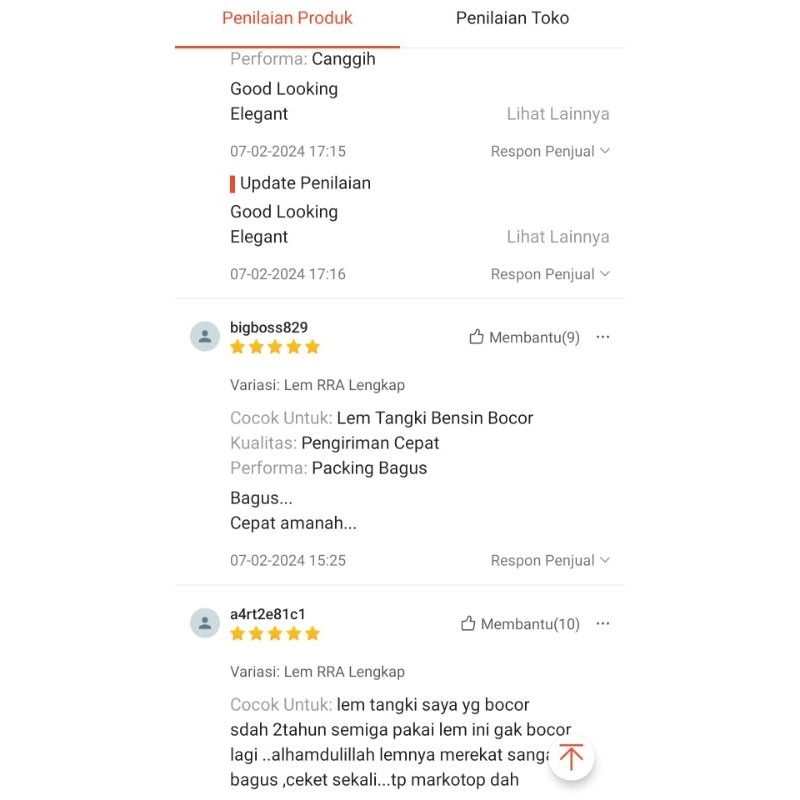This screenshot has height=800, width=800.
Task: Open the a4rt2e81c1 username profile
Action: coord(268,613)
